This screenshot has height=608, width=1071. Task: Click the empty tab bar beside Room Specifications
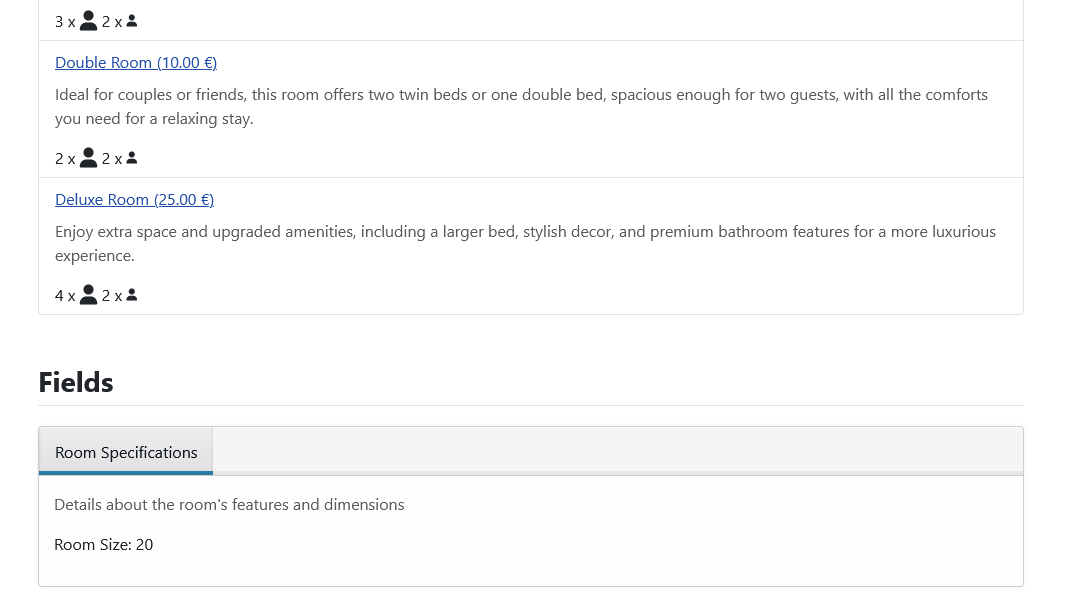coord(617,450)
